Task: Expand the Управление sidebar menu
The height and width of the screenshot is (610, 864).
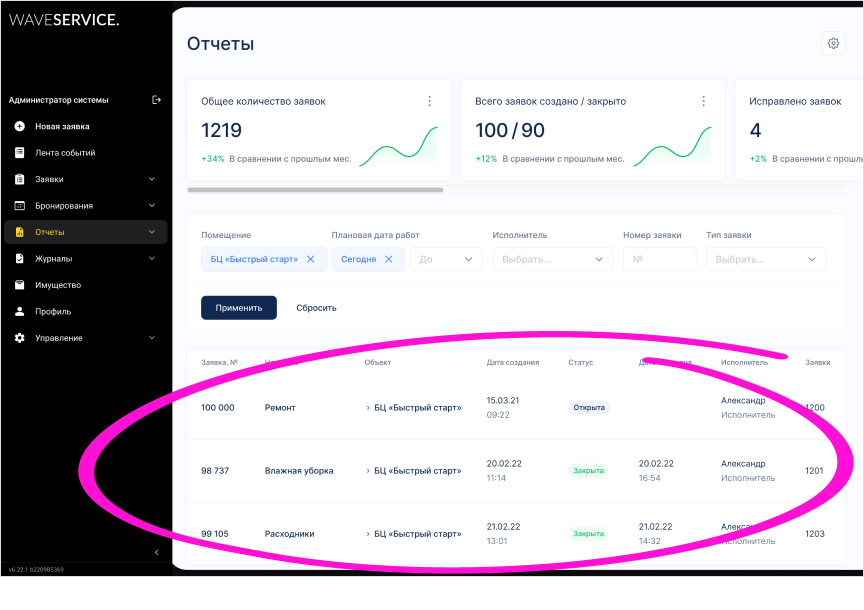Action: click(152, 338)
